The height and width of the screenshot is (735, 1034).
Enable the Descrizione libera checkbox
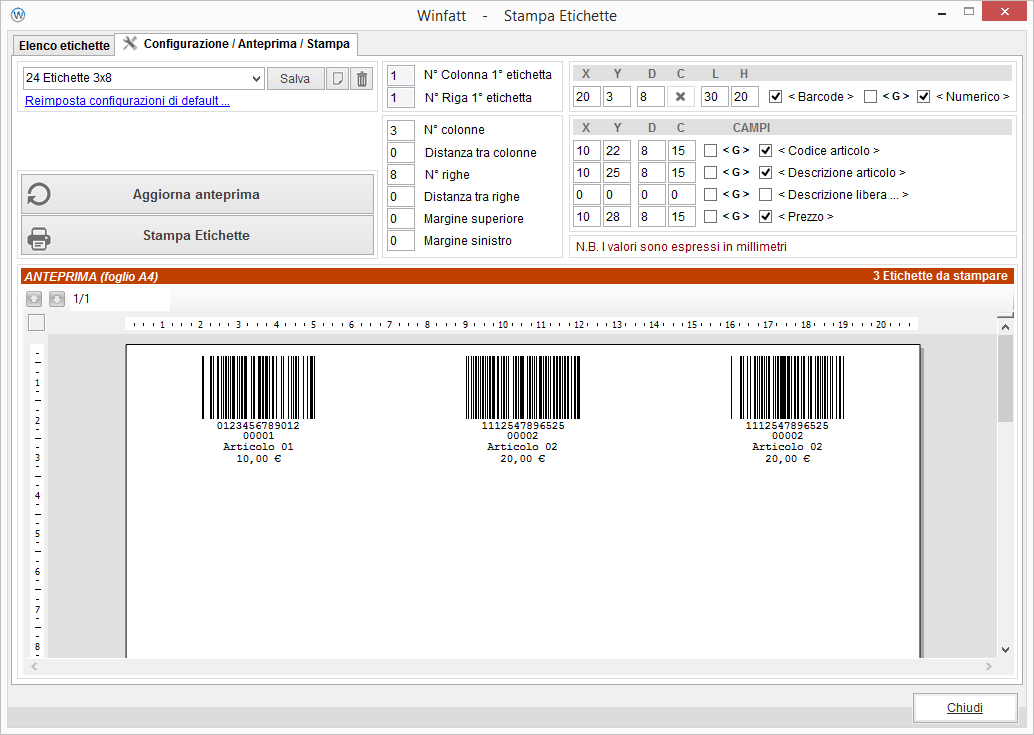[766, 194]
